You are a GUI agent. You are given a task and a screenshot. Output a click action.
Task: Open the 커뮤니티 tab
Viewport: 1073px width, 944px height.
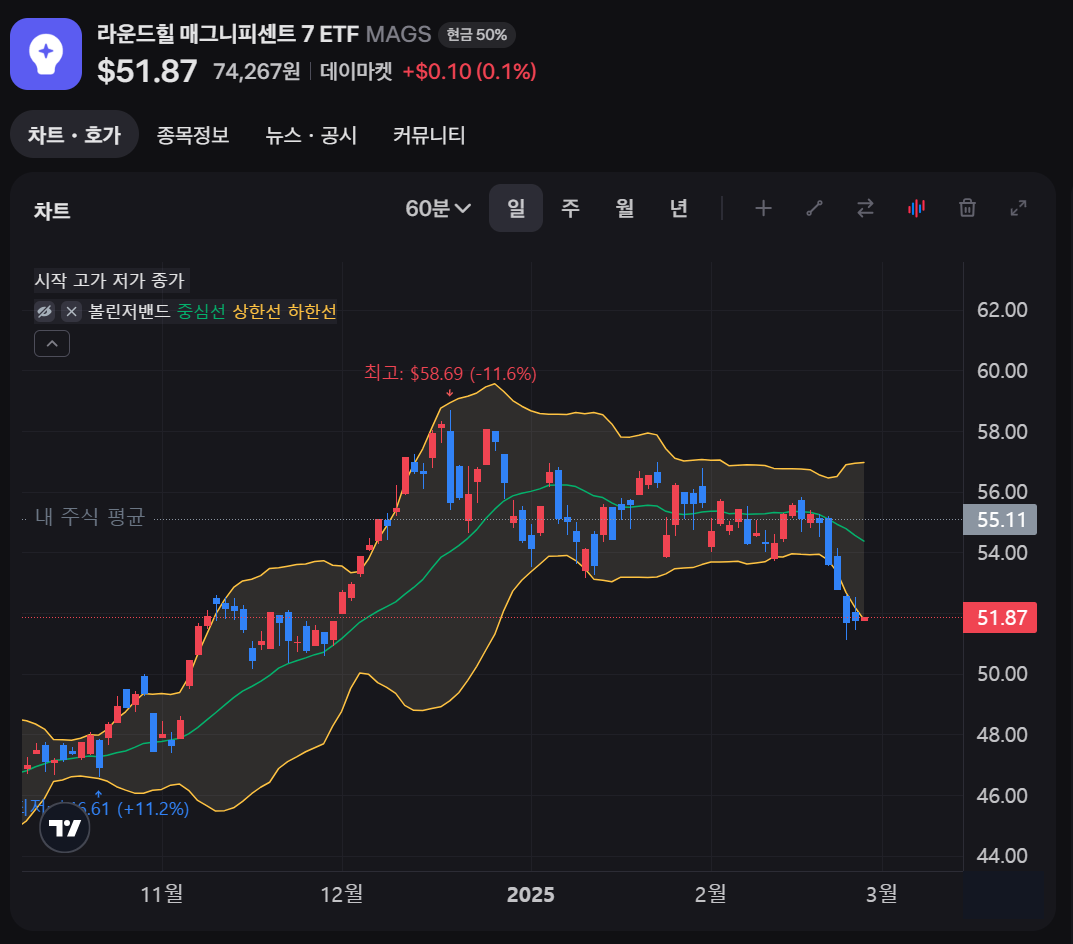pos(429,135)
